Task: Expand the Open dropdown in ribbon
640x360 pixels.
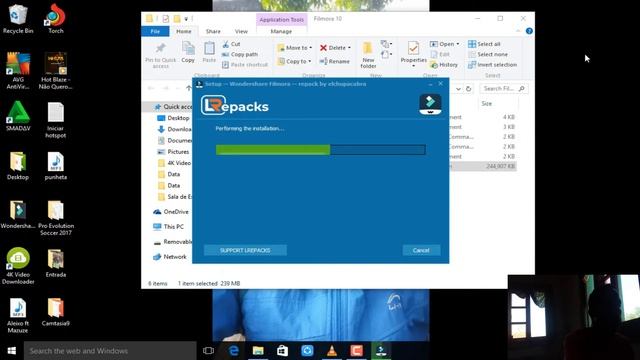Action: point(458,44)
